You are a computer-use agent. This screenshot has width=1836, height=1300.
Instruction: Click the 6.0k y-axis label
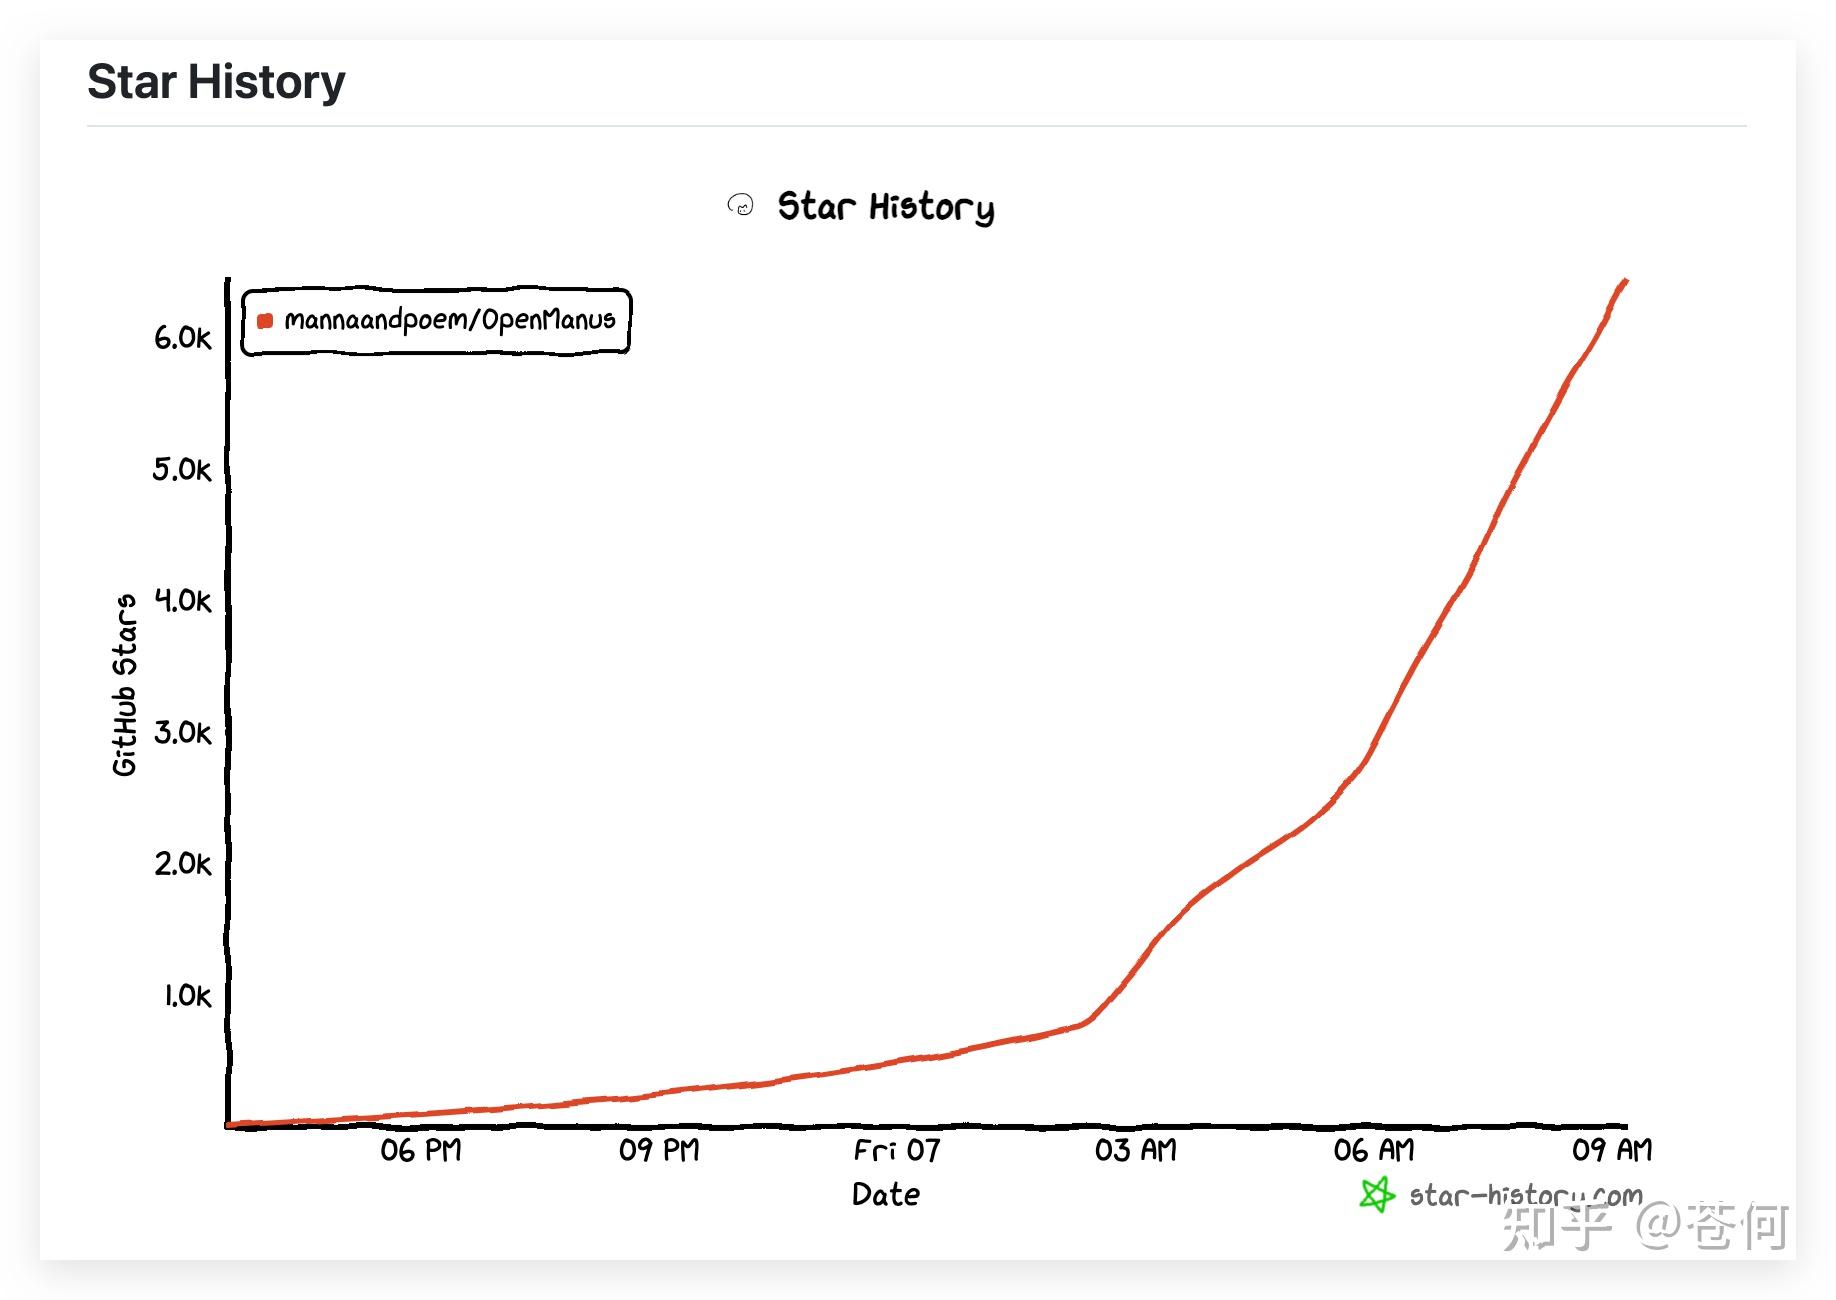(x=182, y=338)
